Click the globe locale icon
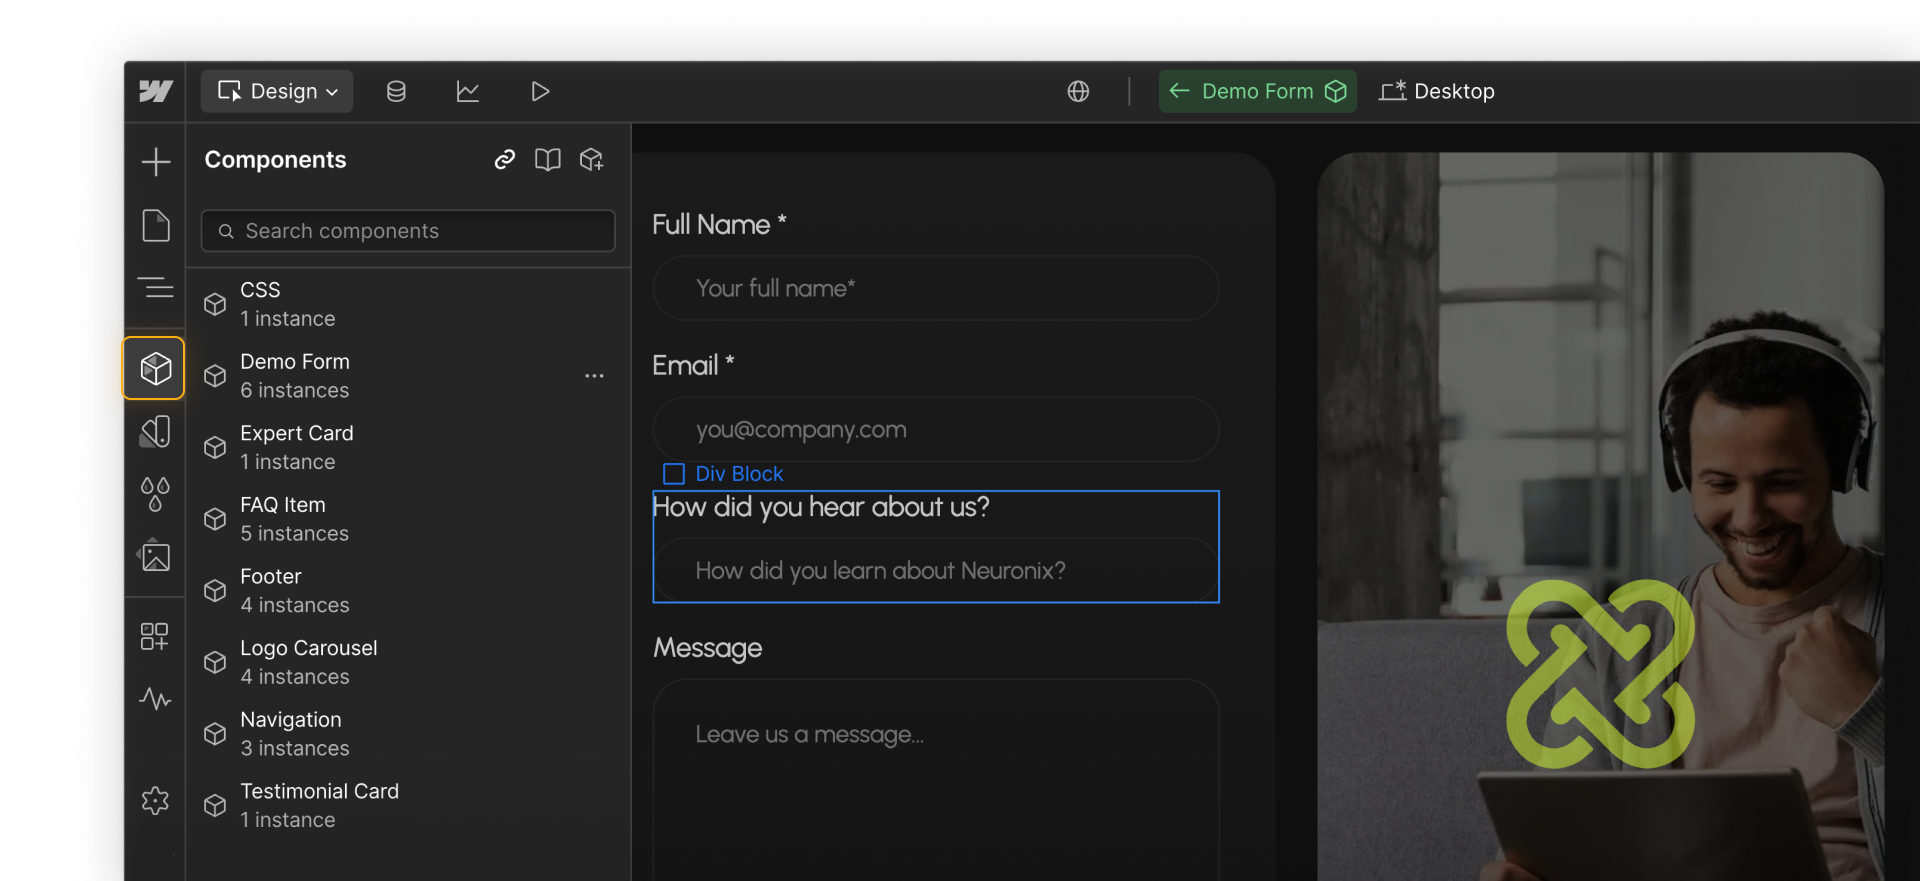Viewport: 1920px width, 881px height. (1078, 91)
